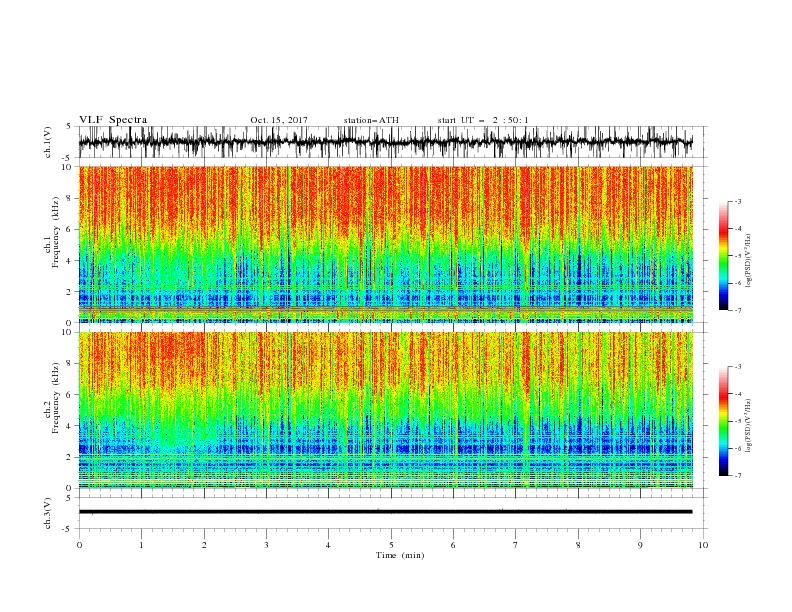Click the lower color bar 'log(PSD)(V²/Hz)' label
Viewport: 792px width, 612px height.
click(x=748, y=426)
